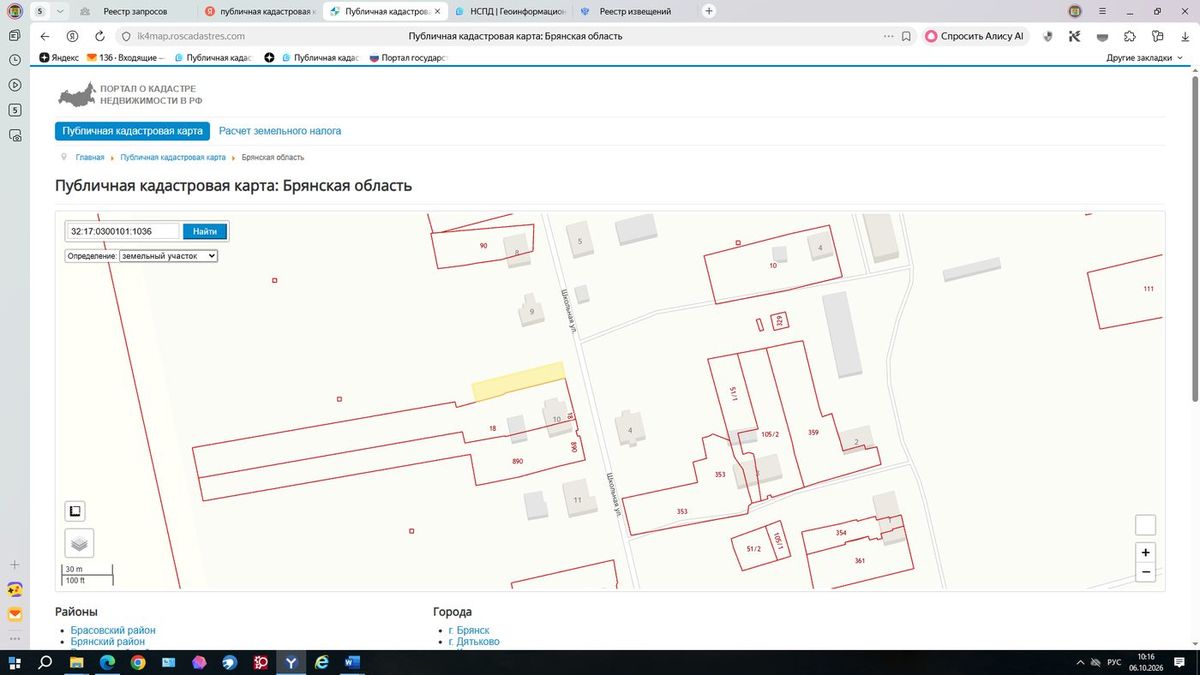Switch to the Реестр запросов tab
Viewport: 1200px width, 675px height.
pyautogui.click(x=135, y=11)
